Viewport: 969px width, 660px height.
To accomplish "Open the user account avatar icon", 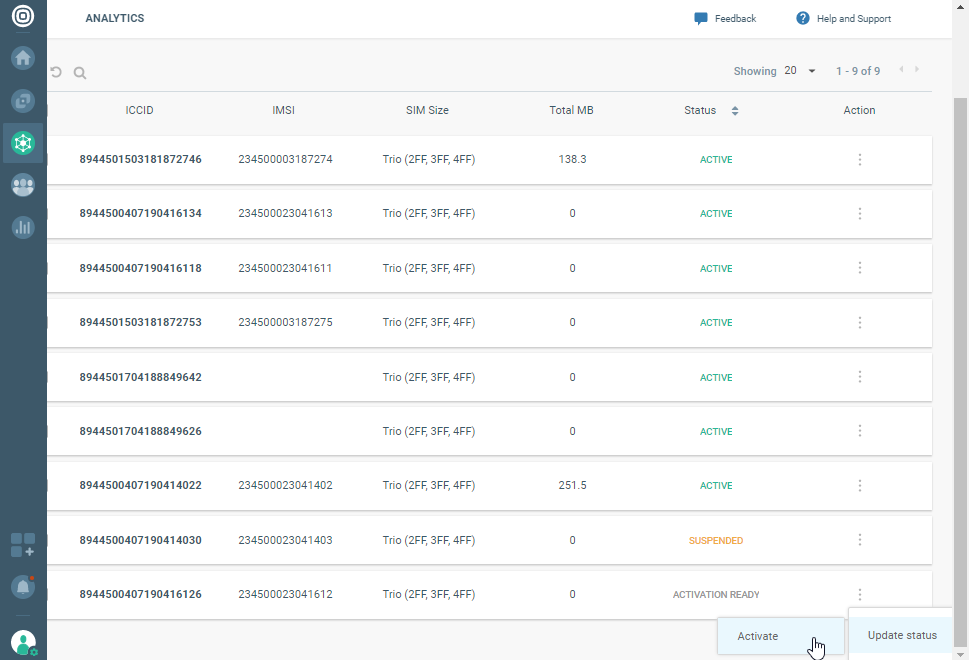I will [23, 642].
